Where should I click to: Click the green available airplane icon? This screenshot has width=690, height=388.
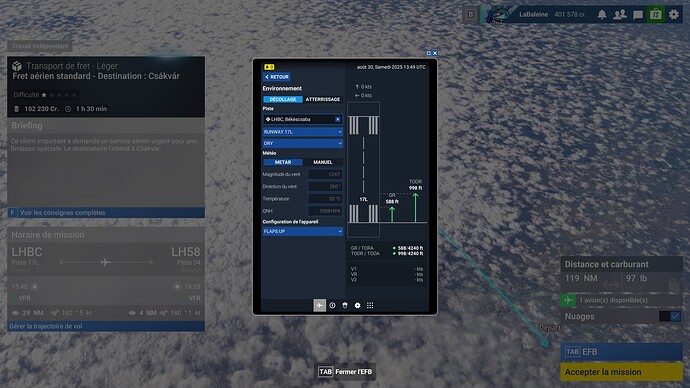tap(568, 300)
